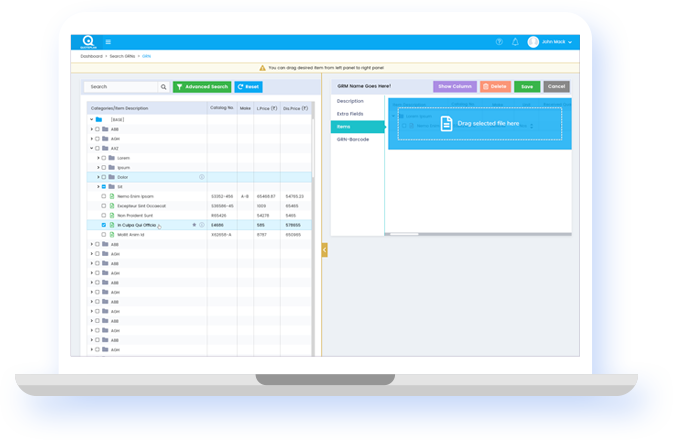Click the file icon of Nemo Enim Ipsam

coord(112,196)
